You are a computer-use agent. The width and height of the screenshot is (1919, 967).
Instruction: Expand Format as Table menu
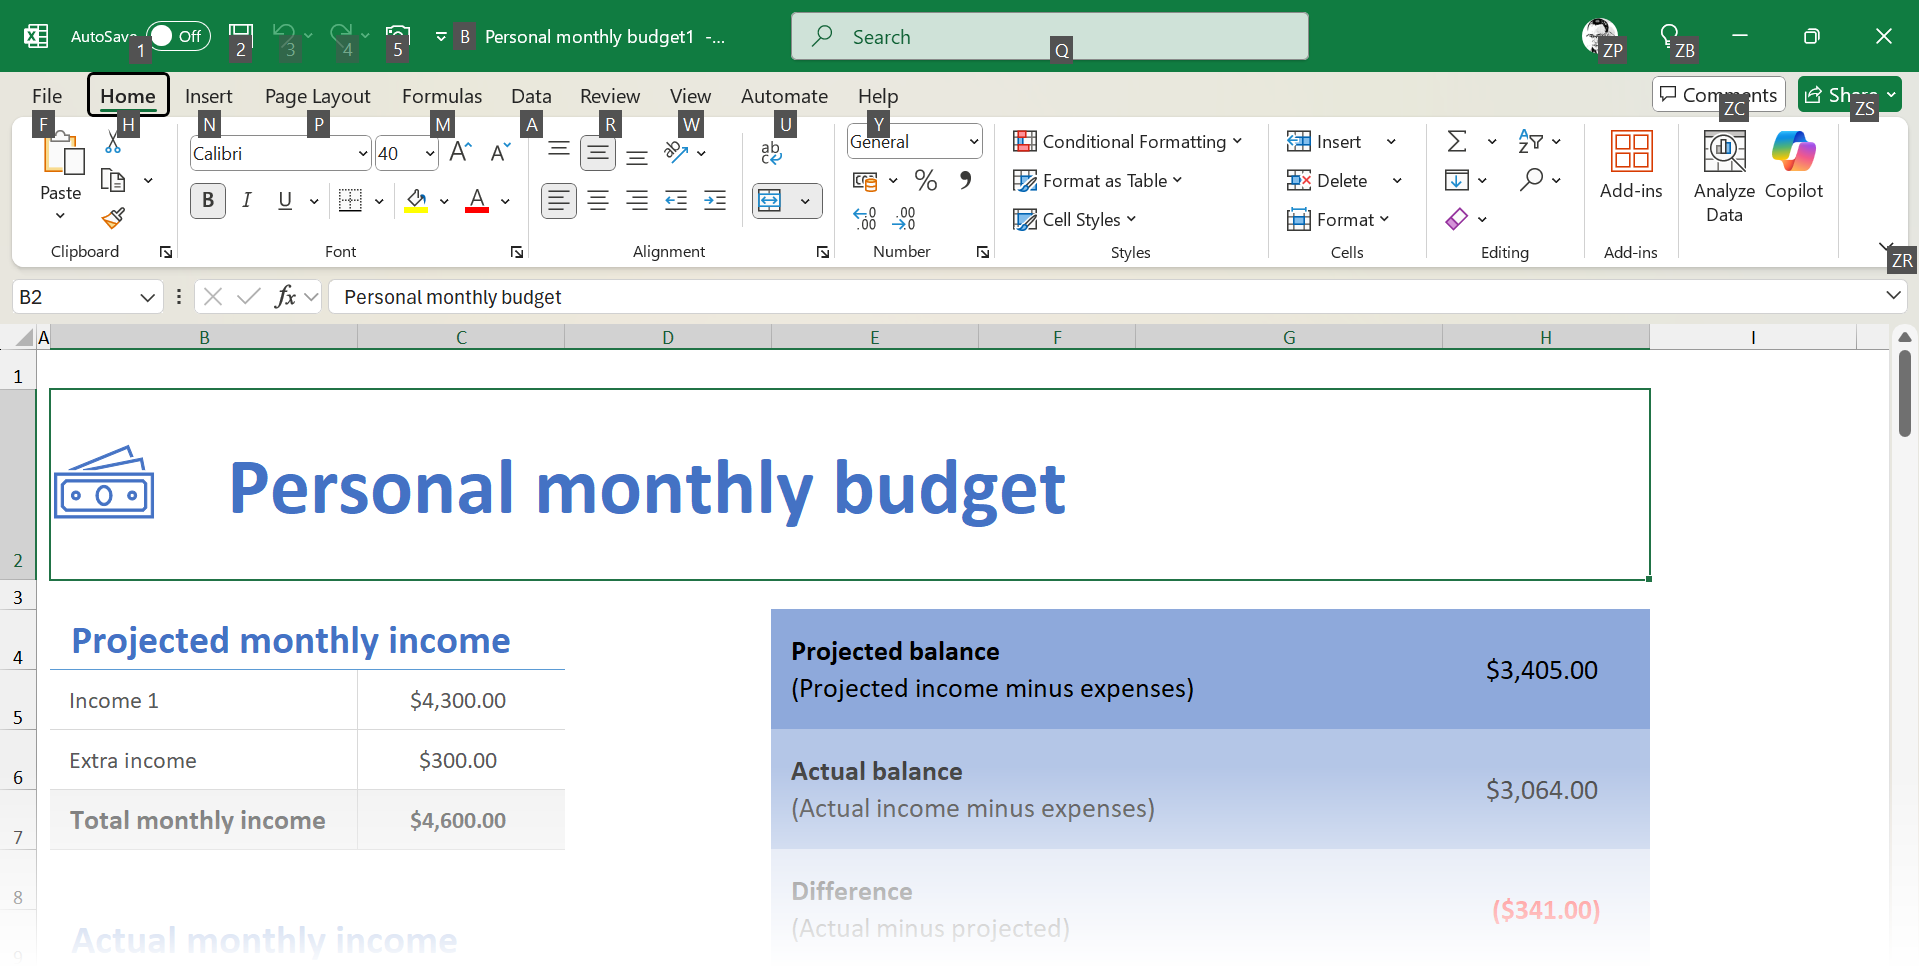point(1097,181)
